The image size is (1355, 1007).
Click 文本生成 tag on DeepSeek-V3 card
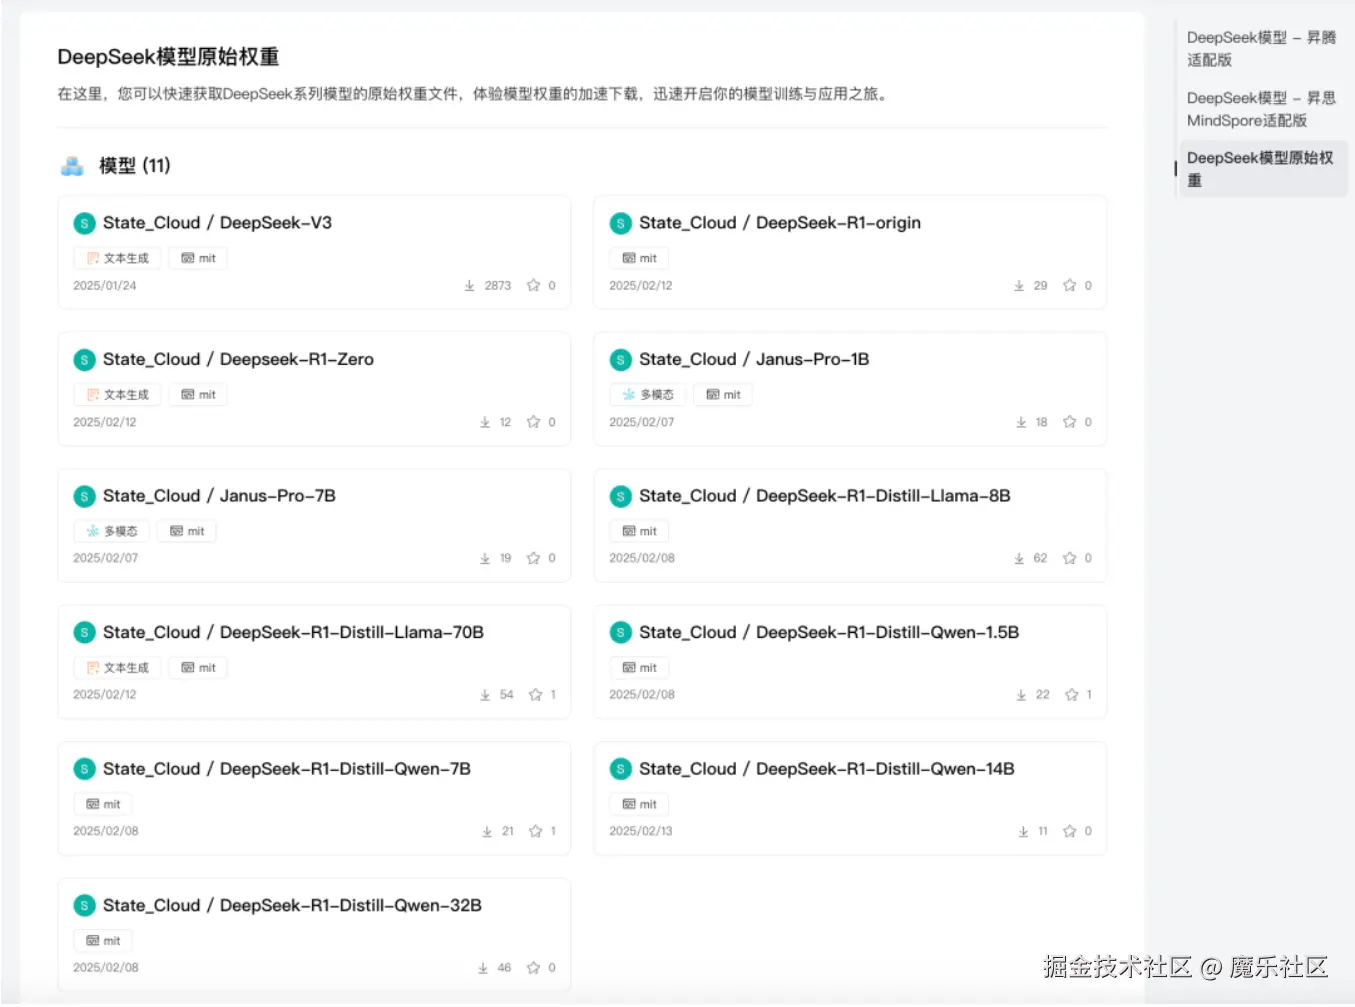[x=117, y=258]
